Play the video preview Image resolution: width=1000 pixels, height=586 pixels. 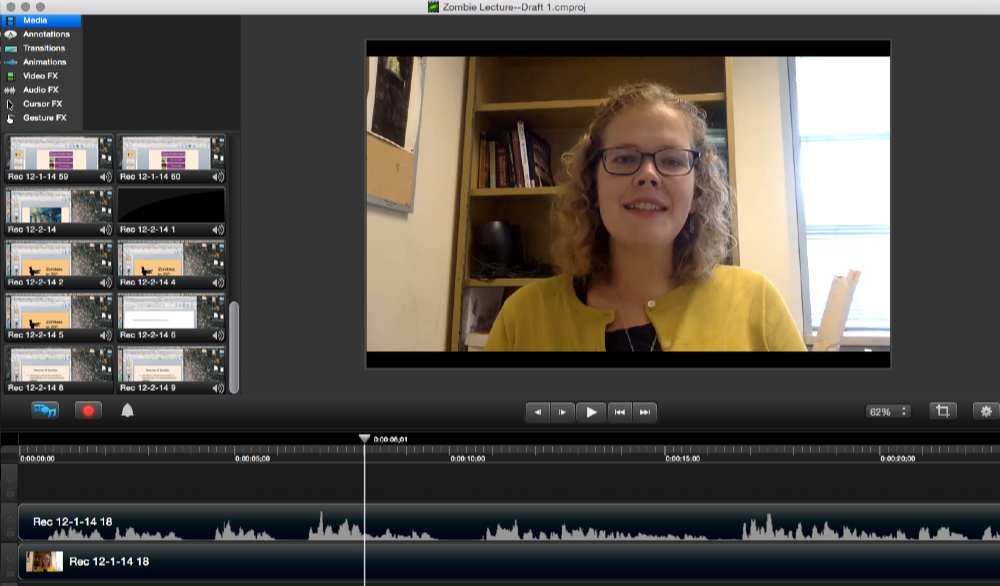click(591, 412)
